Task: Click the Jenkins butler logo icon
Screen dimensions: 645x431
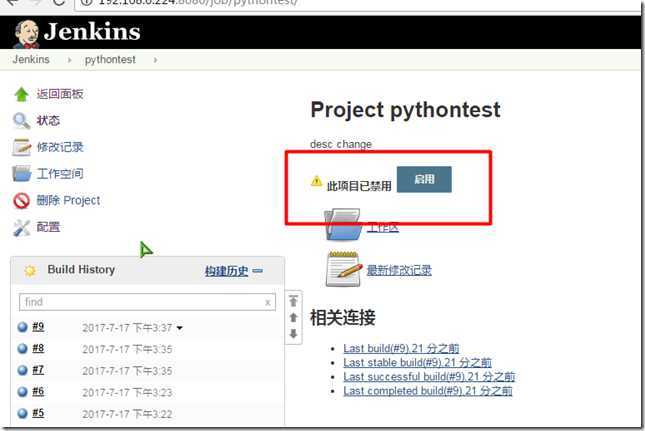Action: pos(26,33)
